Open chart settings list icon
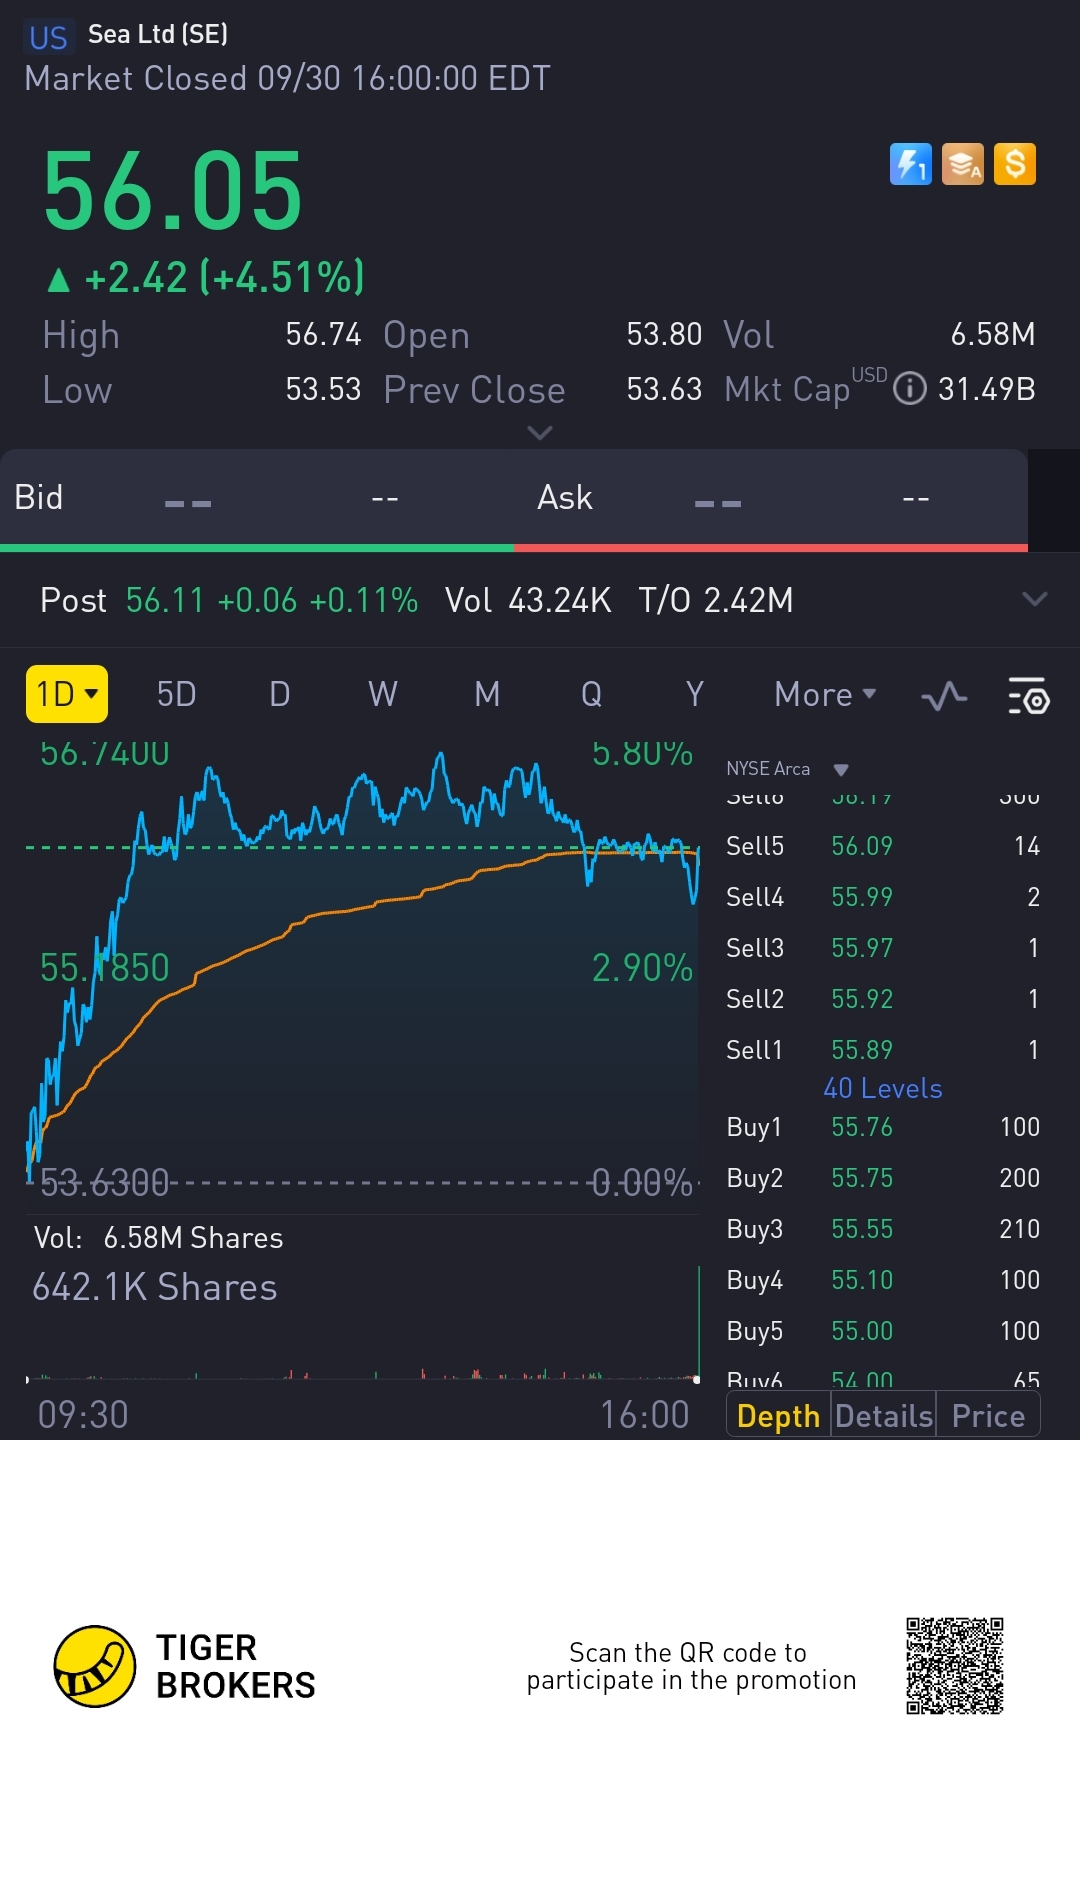This screenshot has height=1893, width=1080. 1028,696
